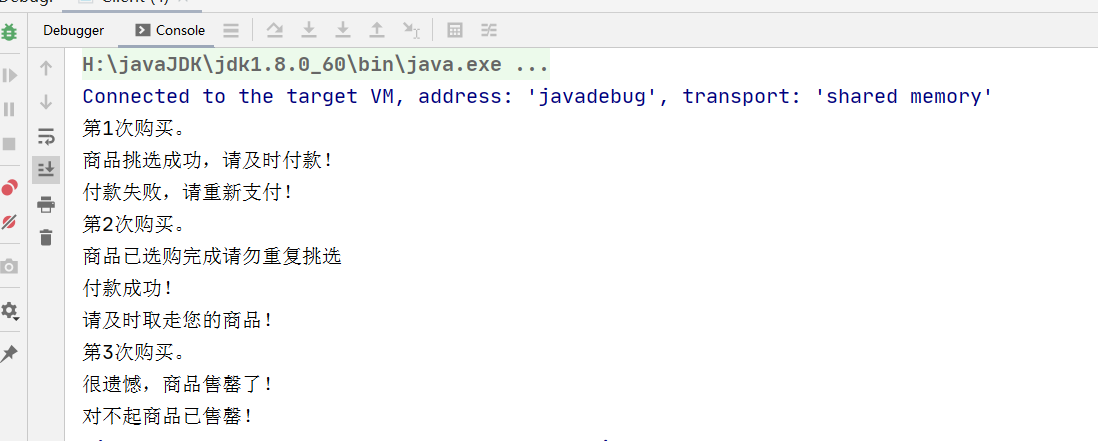Click the Step Out arrow button
1098x441 pixels.
(x=377, y=29)
